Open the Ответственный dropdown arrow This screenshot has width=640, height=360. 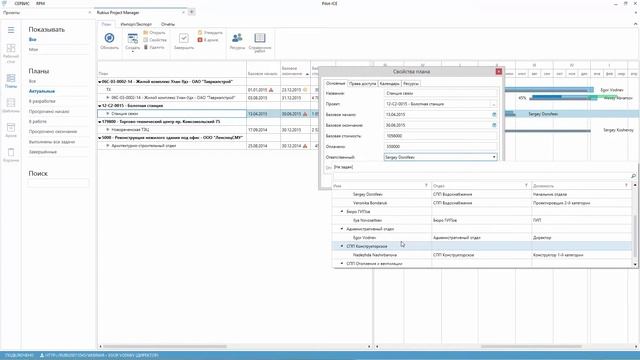pyautogui.click(x=494, y=157)
